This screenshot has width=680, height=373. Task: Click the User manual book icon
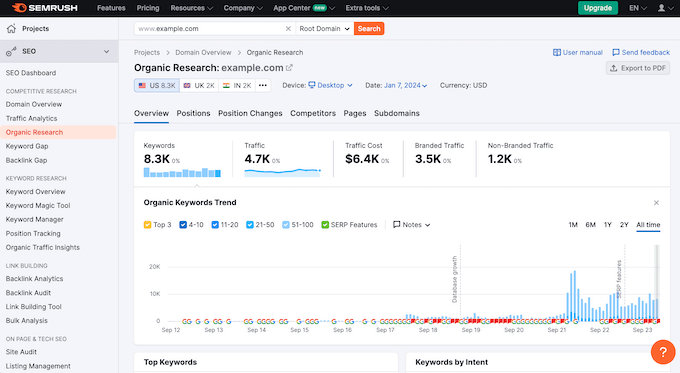556,52
